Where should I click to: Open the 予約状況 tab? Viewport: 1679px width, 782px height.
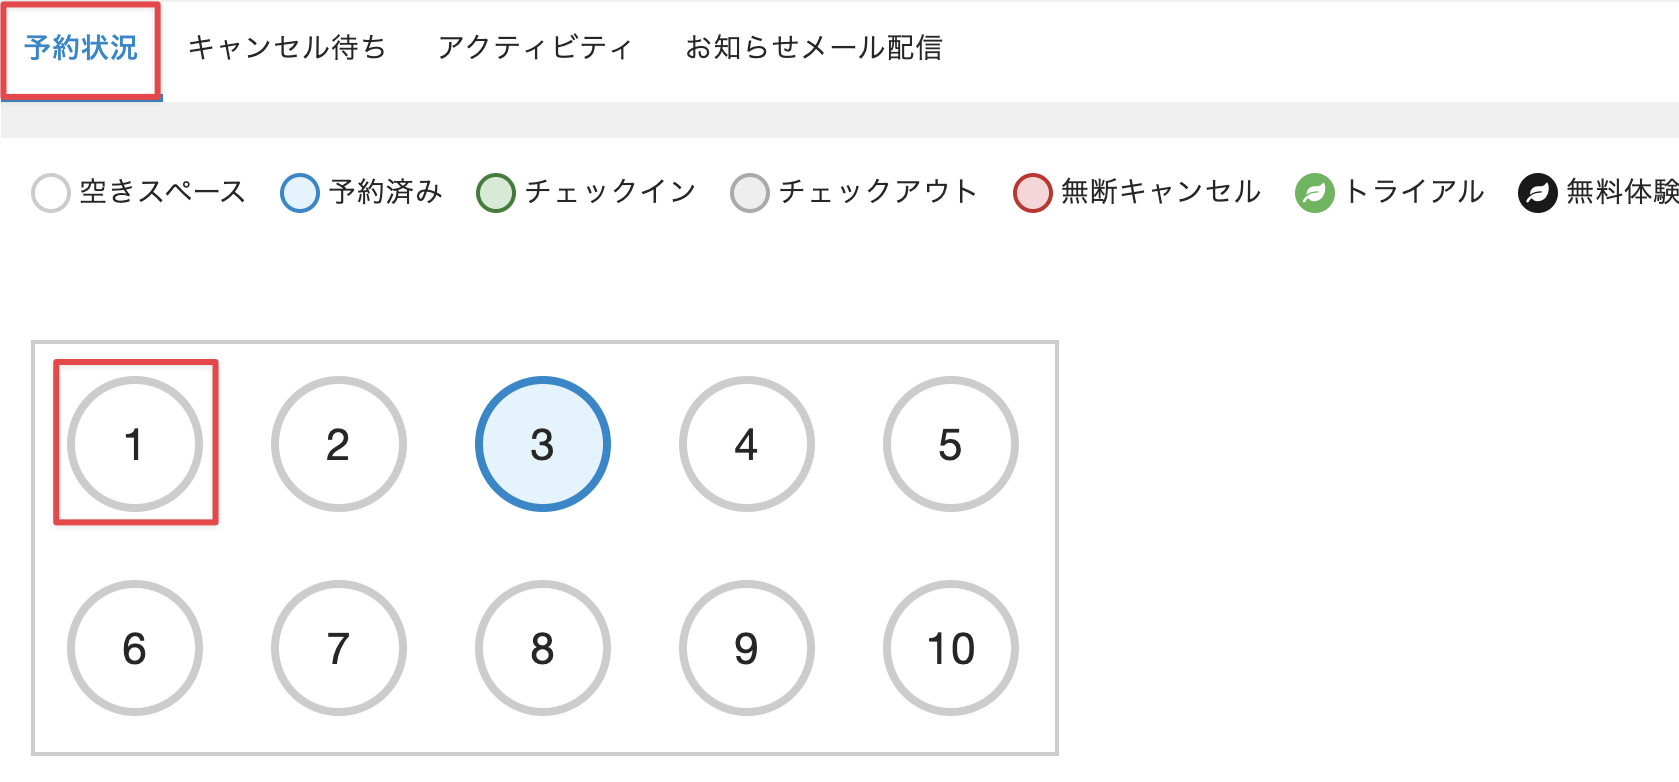(81, 48)
